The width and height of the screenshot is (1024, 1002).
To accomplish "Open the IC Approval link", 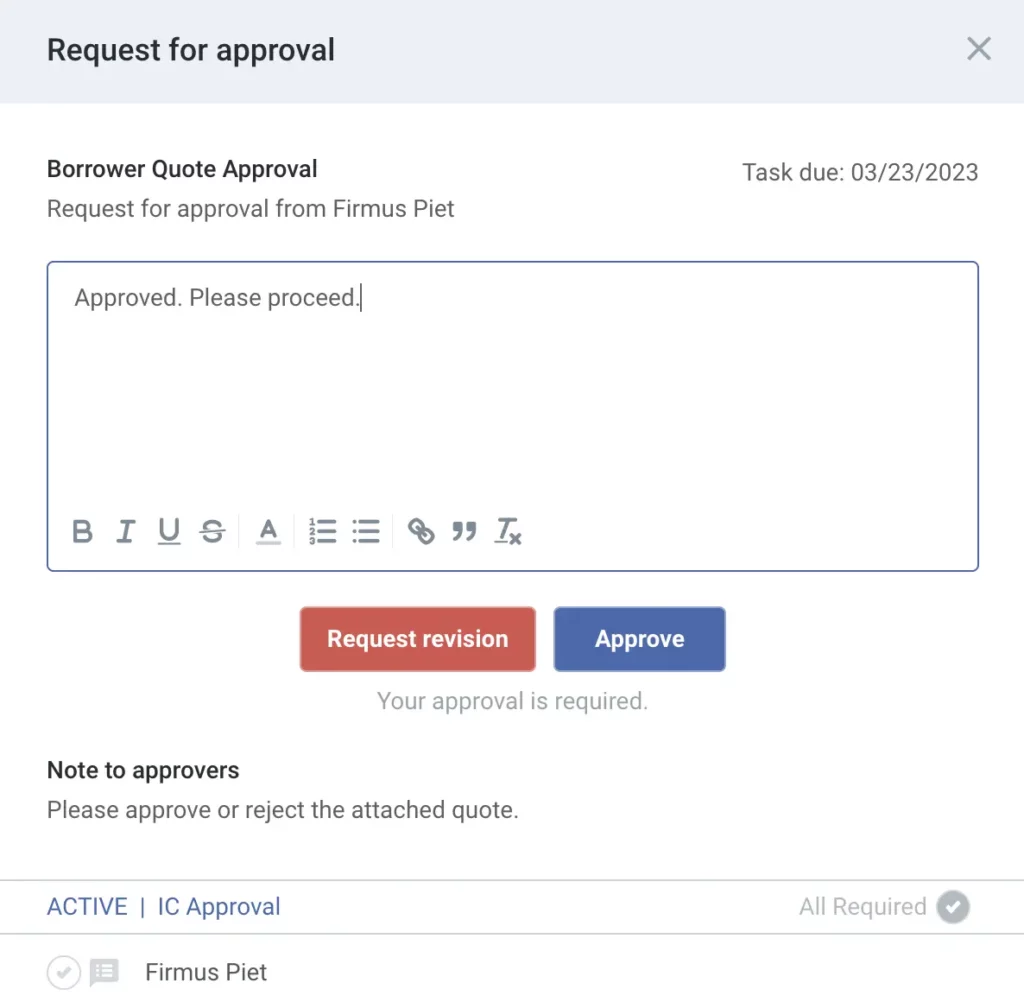I will click(218, 906).
